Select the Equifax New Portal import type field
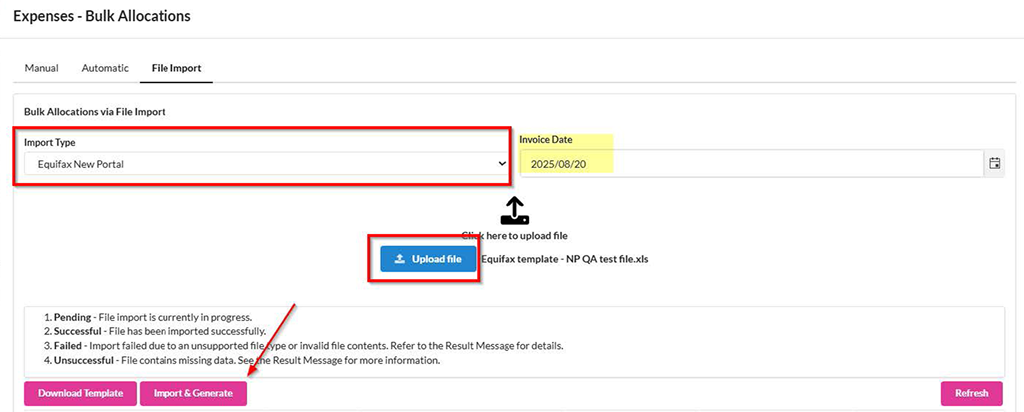Viewport: 1024px width, 412px height. (x=260, y=164)
